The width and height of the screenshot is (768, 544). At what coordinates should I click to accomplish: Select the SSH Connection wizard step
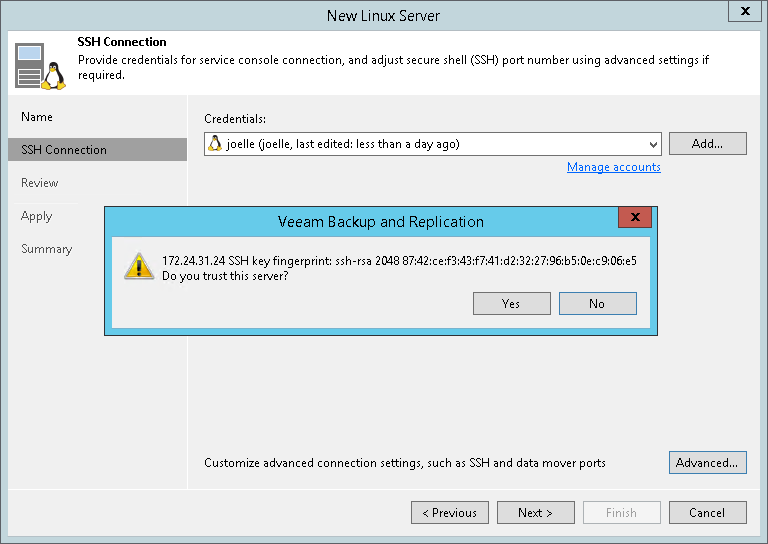coord(64,150)
